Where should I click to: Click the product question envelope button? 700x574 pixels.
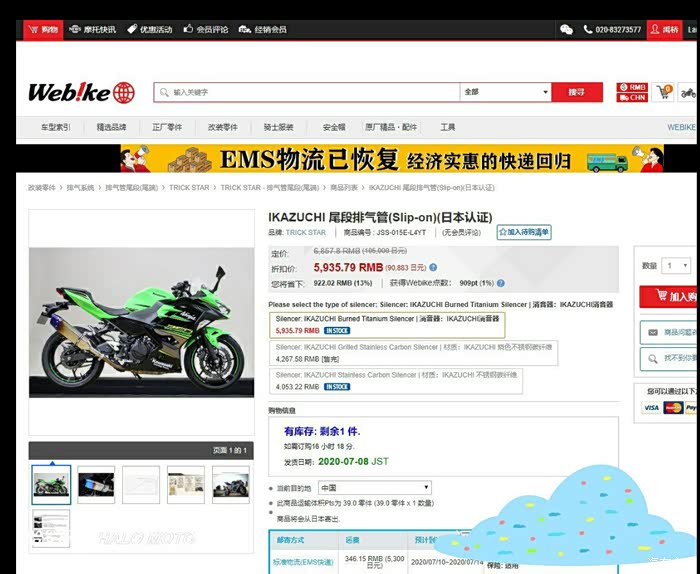click(668, 333)
